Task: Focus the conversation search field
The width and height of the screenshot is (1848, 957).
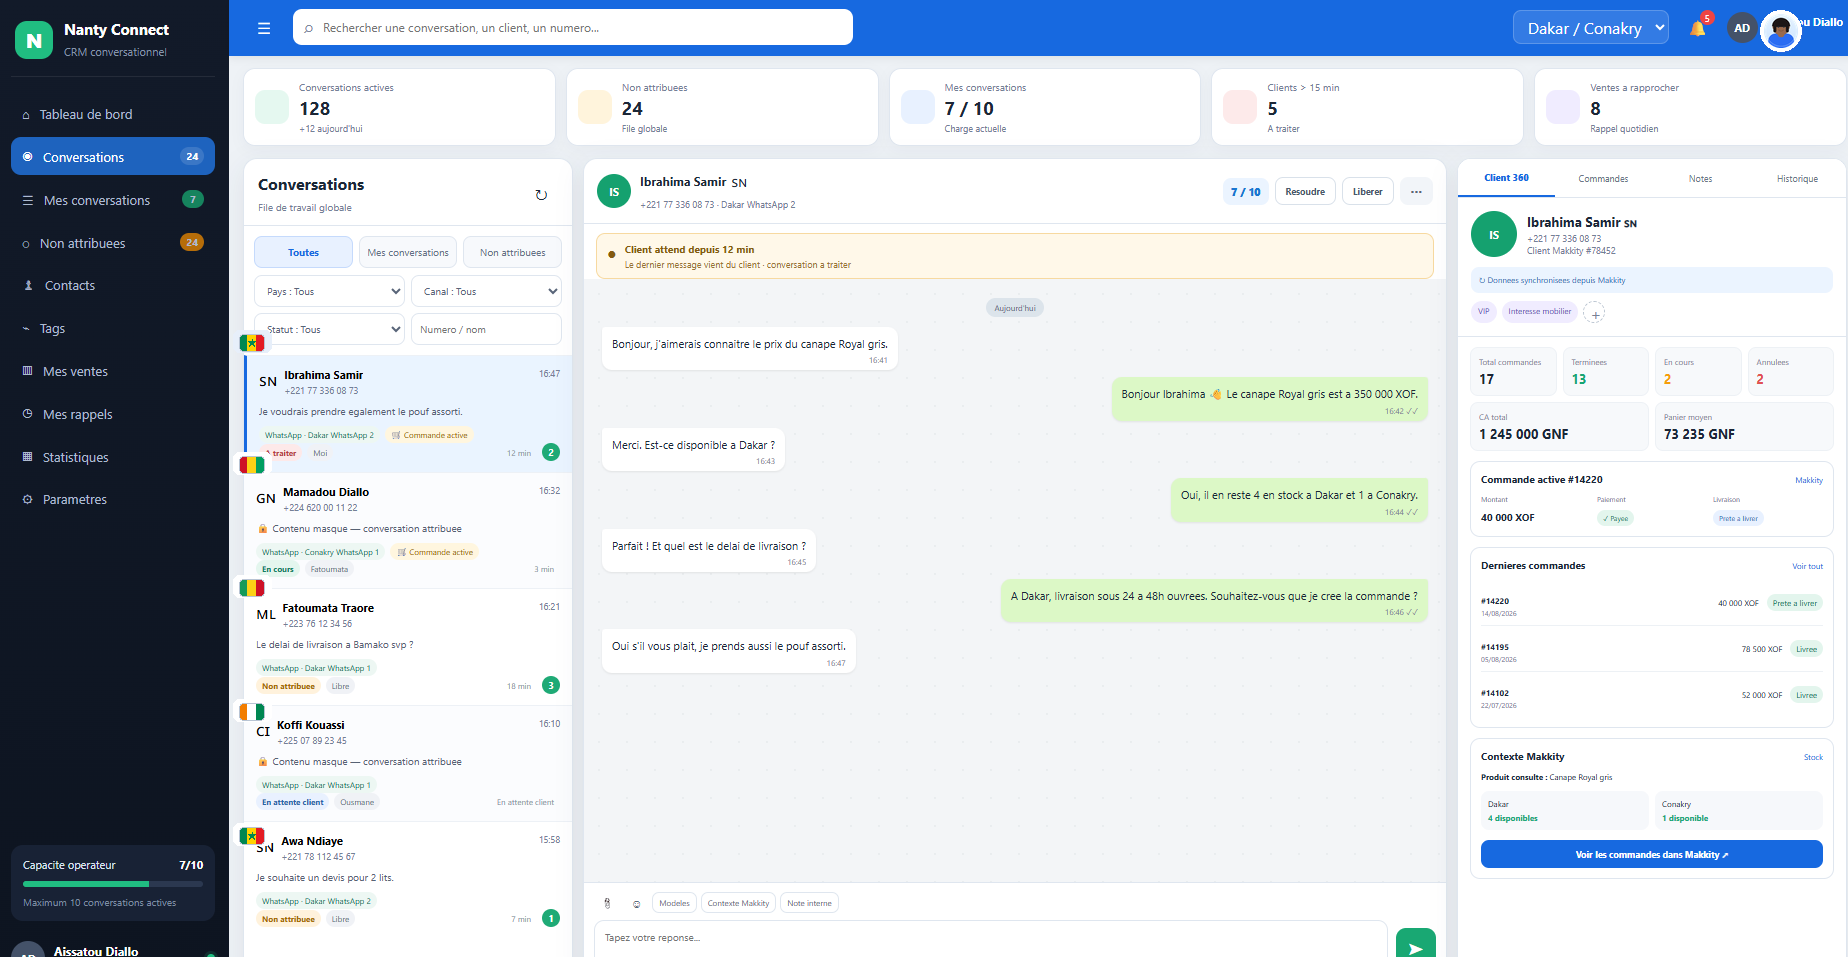Action: [x=573, y=27]
